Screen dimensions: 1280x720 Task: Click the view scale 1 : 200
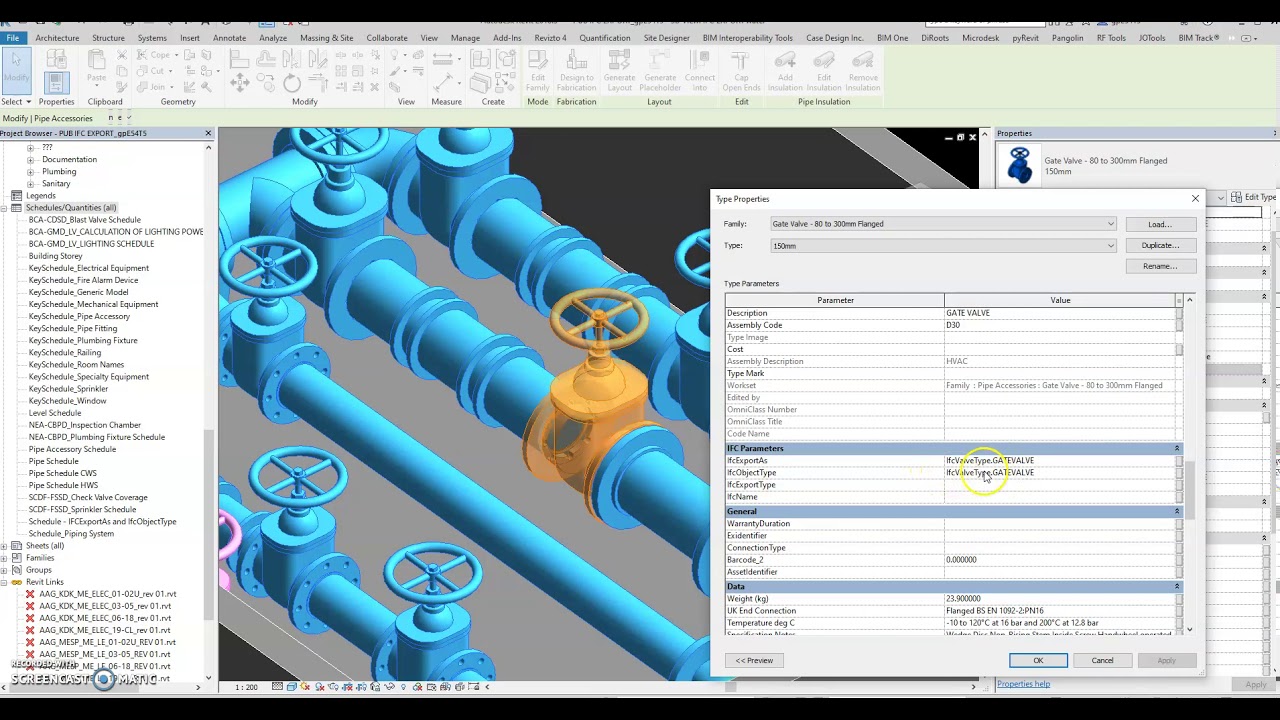(246, 687)
